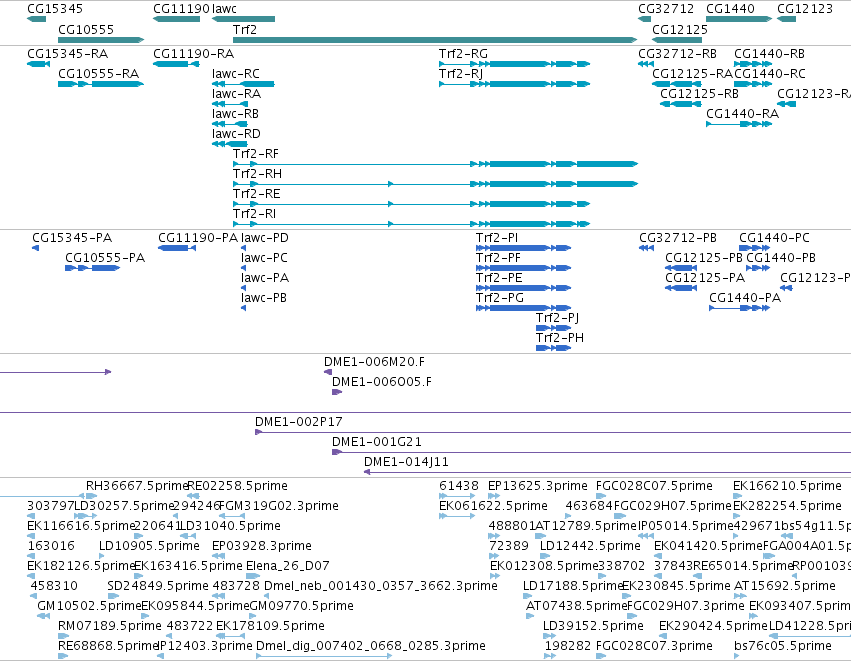Screen dimensions: 851x661
Task: Click the RM07189.5prime EST label
Action: pyautogui.click(x=110, y=626)
